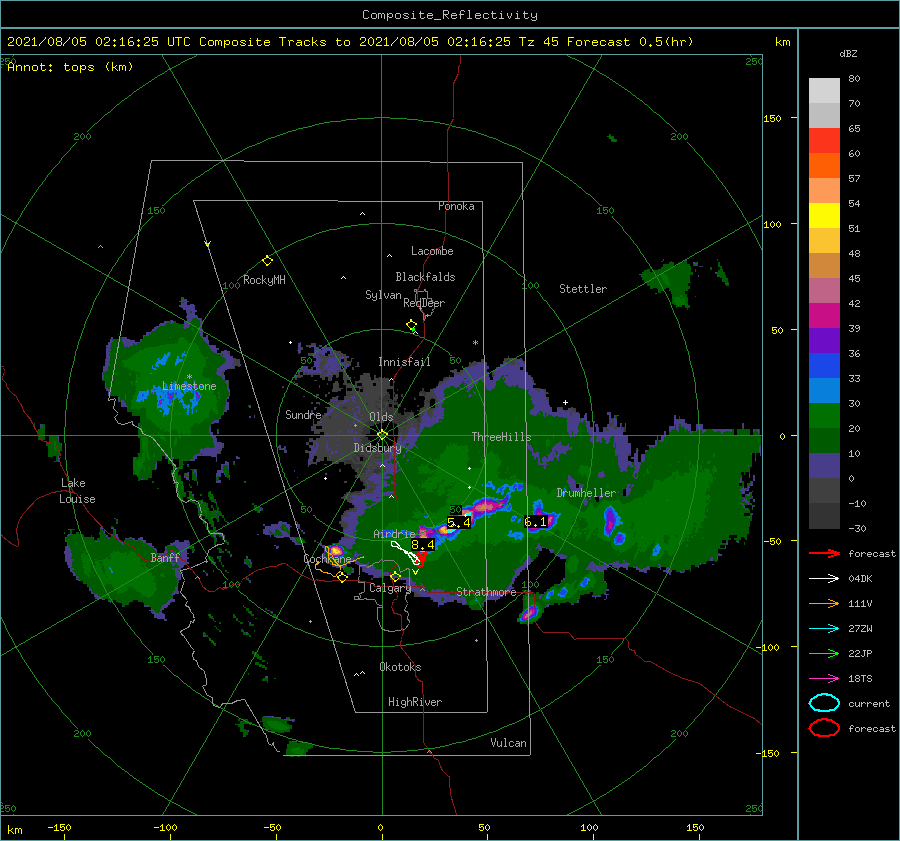Click the Okotoks city label
900x841 pixels.
[400, 666]
